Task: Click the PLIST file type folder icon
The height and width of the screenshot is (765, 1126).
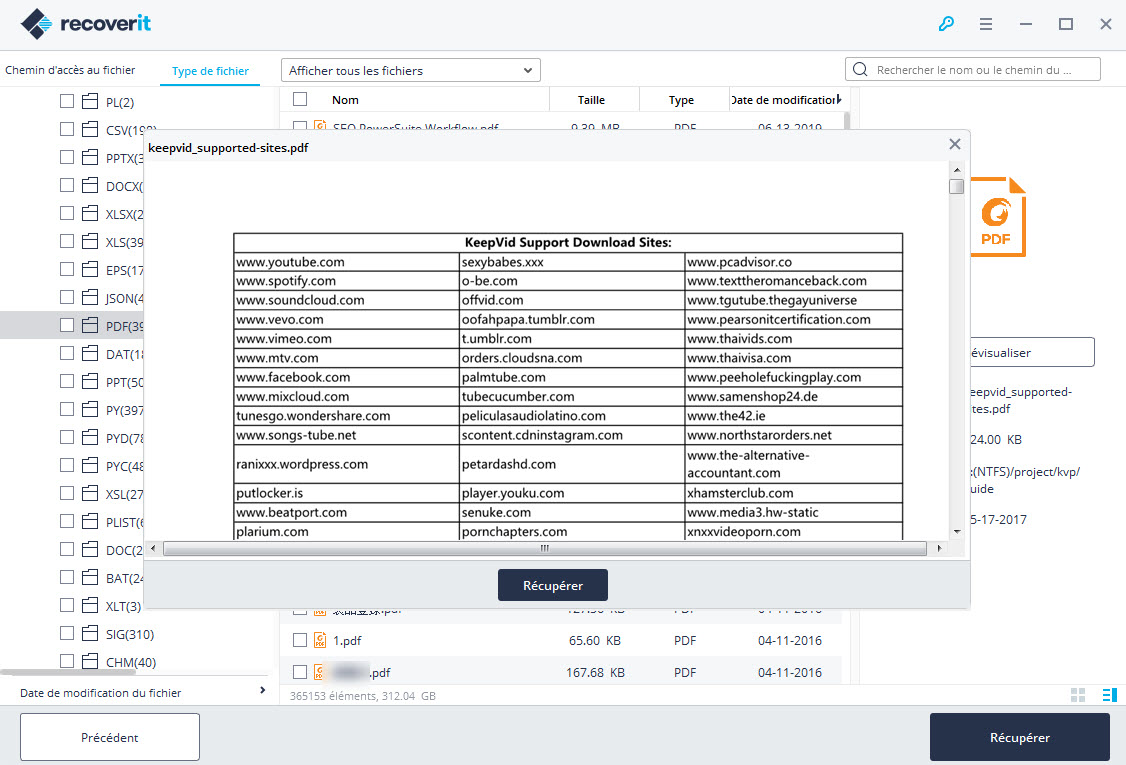Action: [90, 521]
